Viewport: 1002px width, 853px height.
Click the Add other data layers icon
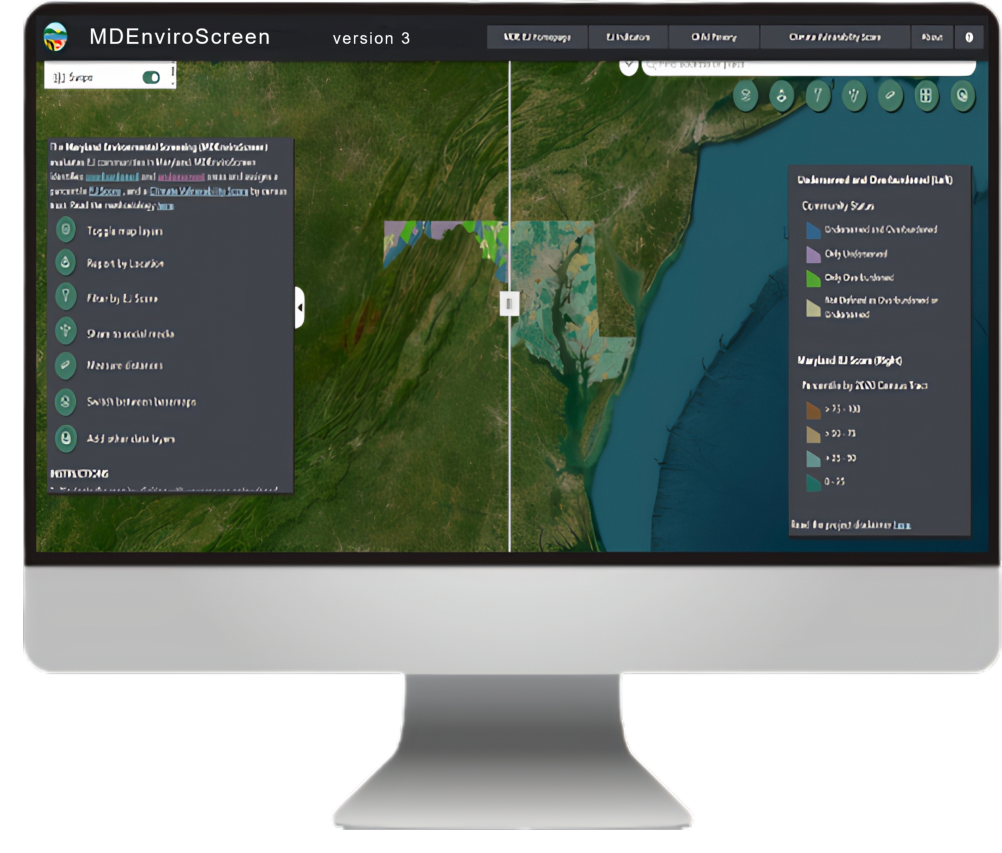tap(66, 438)
